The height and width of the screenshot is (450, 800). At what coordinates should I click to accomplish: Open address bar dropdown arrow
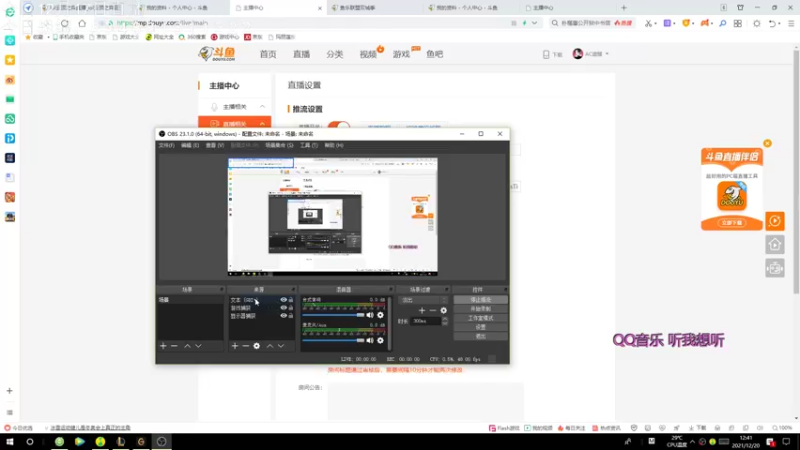click(x=534, y=23)
